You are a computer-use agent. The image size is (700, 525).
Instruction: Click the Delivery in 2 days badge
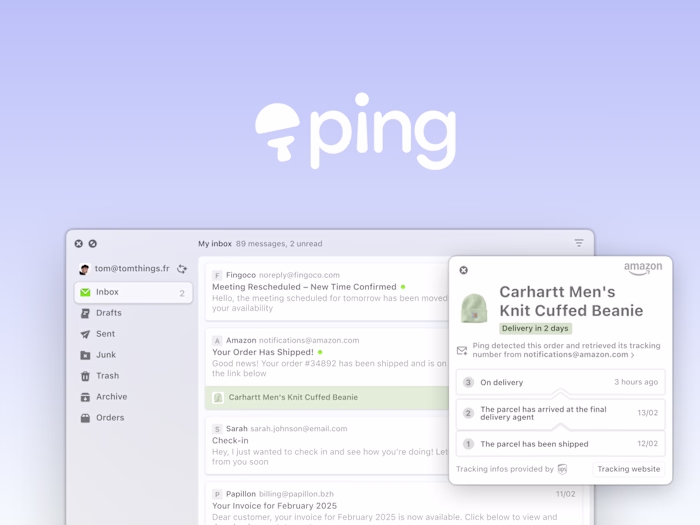click(x=535, y=328)
